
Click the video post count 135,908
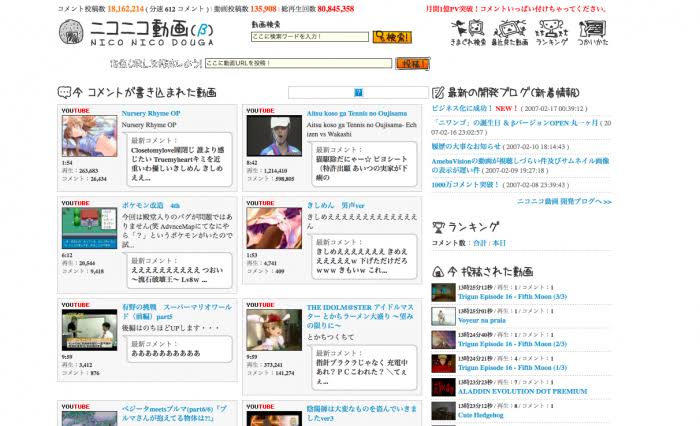(263, 8)
